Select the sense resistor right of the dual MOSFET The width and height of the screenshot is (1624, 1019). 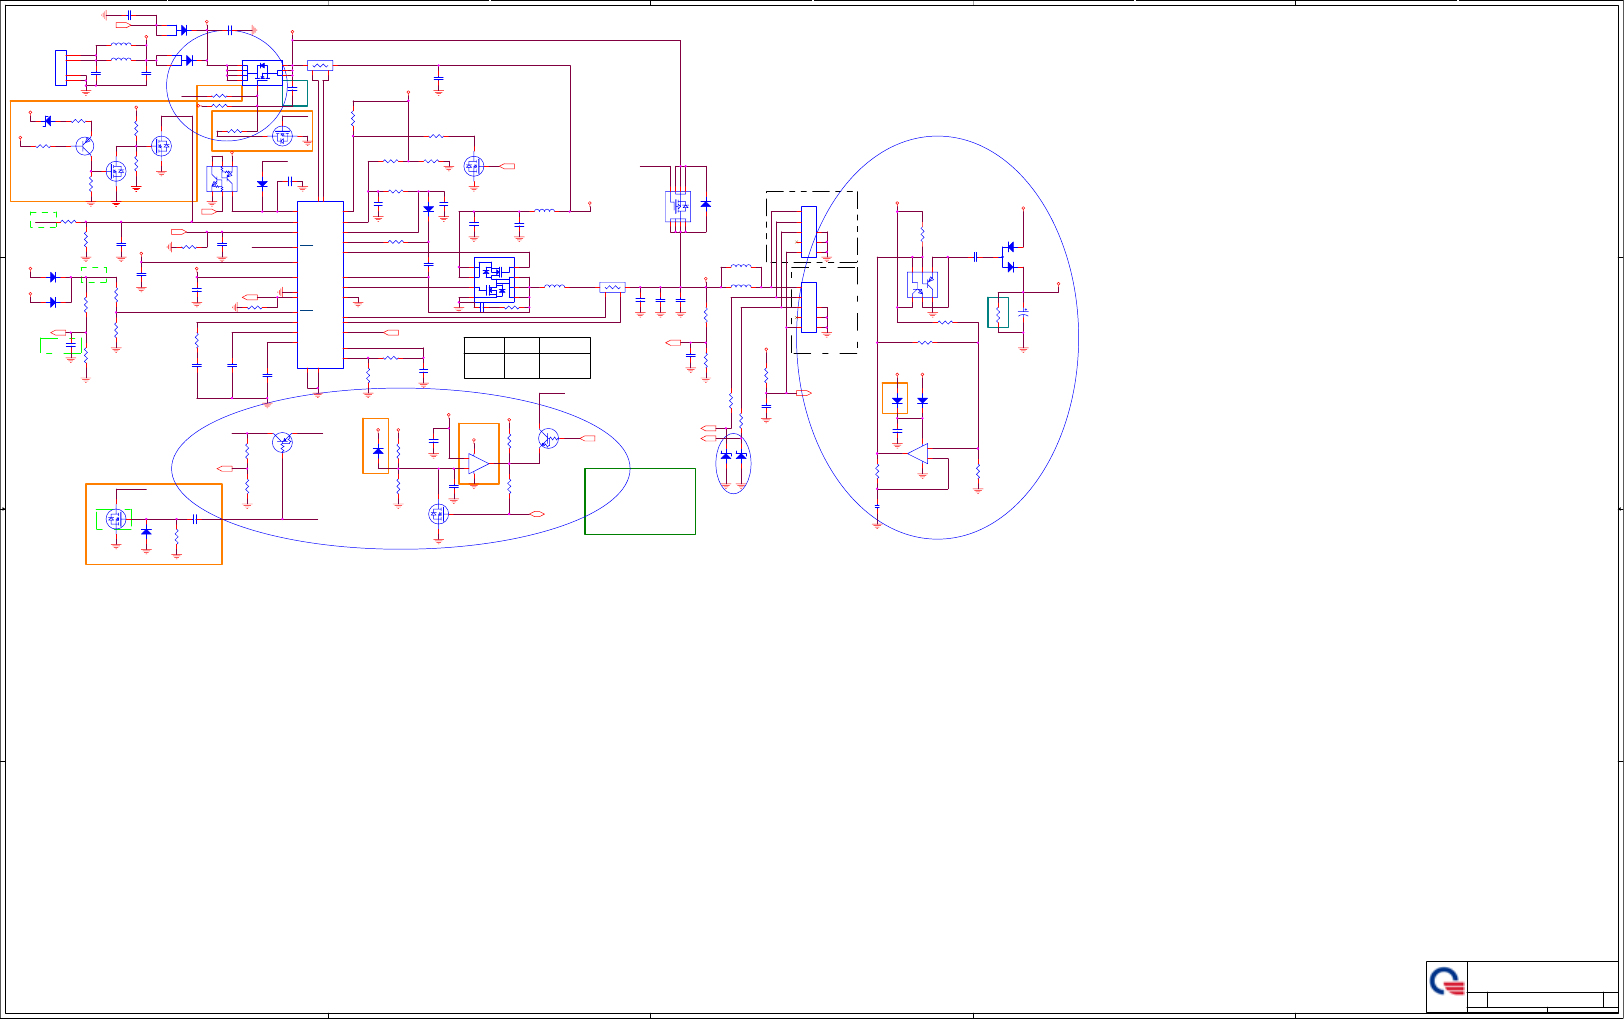612,287
